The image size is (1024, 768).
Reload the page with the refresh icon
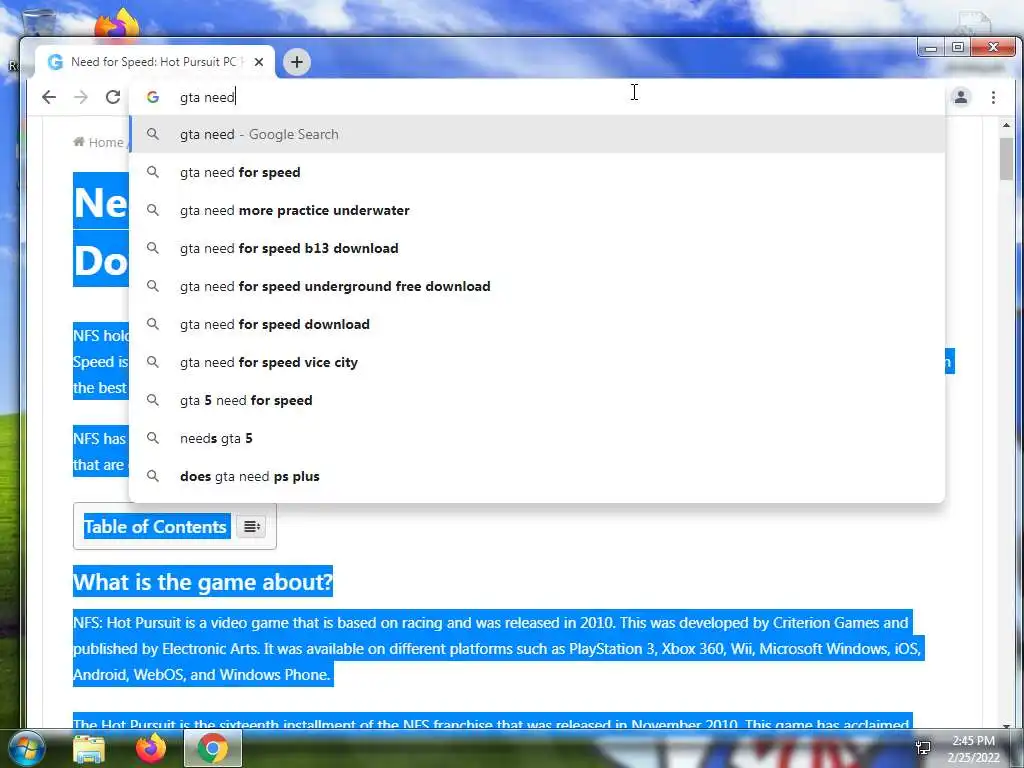click(113, 97)
